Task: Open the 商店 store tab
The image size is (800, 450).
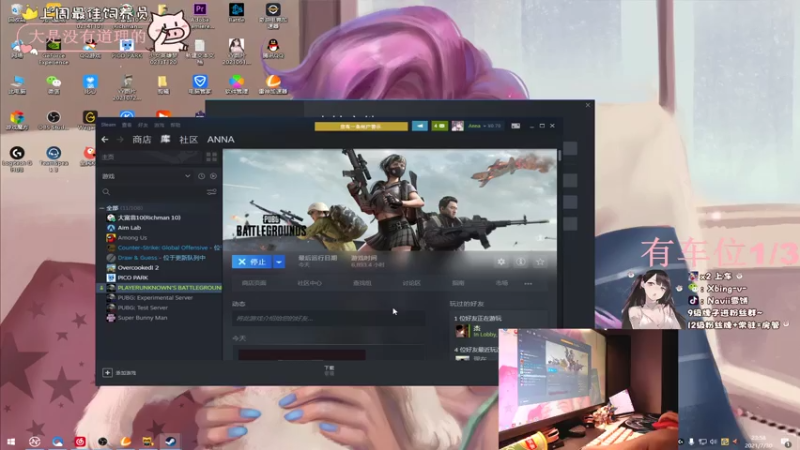Action: click(x=142, y=139)
